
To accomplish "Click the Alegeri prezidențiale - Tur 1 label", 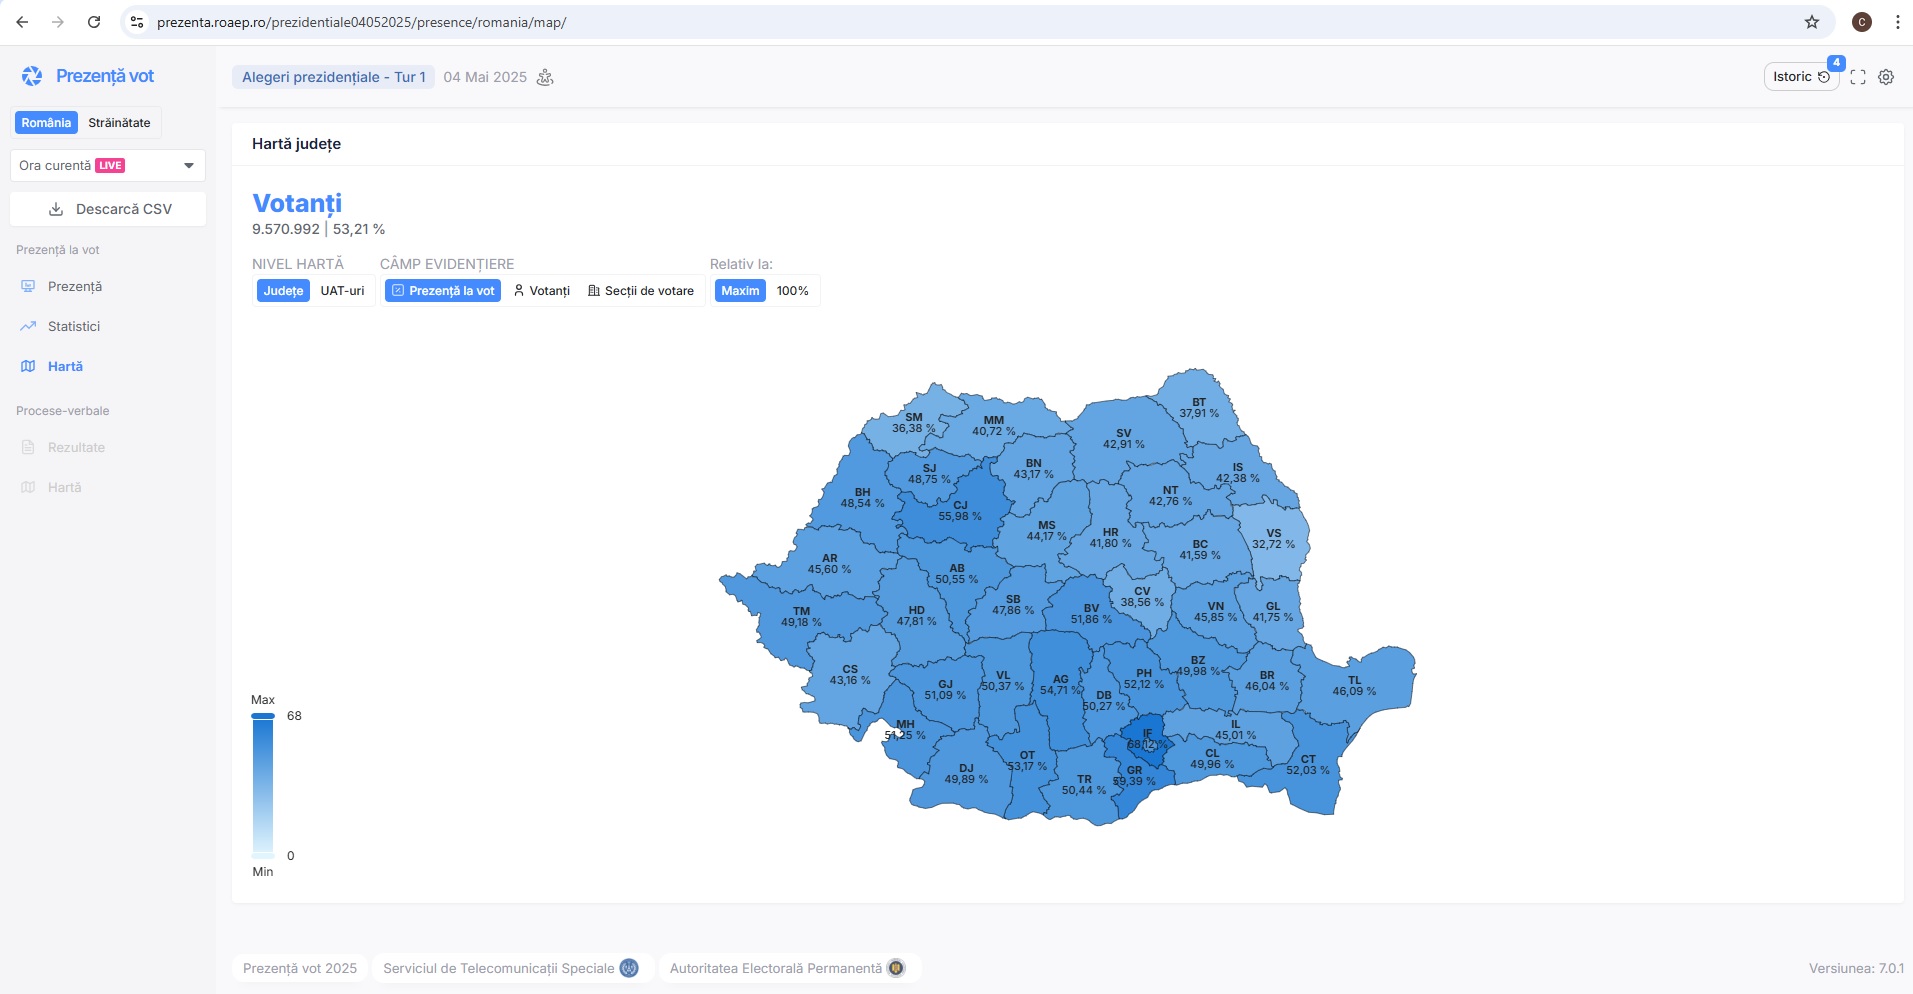I will click(x=333, y=77).
